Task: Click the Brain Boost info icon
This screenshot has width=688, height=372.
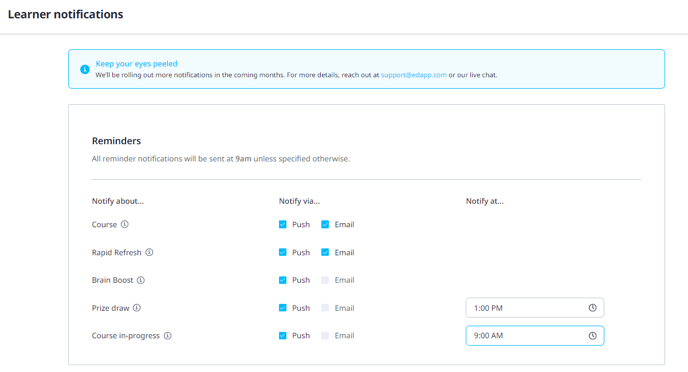Action: (x=140, y=280)
